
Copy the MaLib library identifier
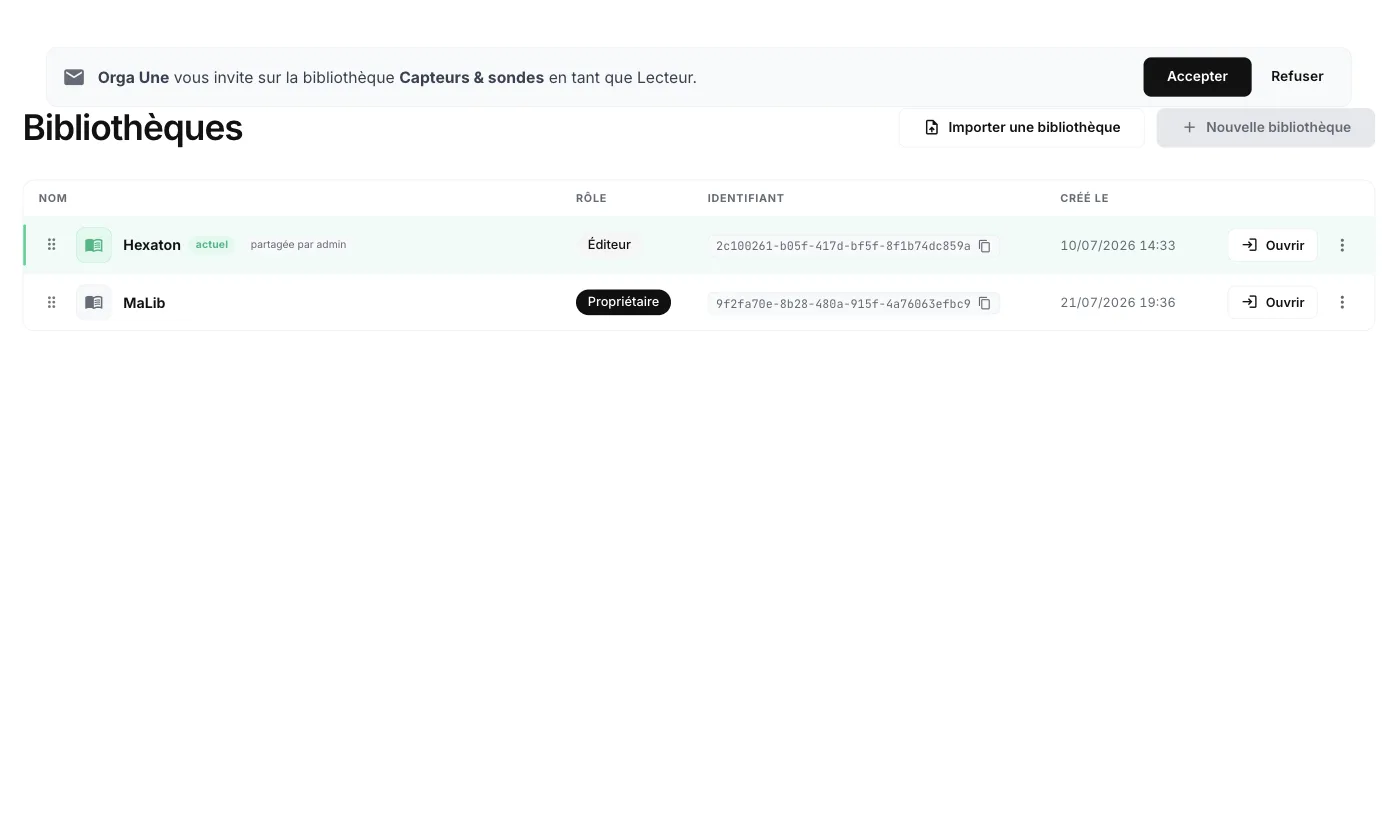point(984,303)
